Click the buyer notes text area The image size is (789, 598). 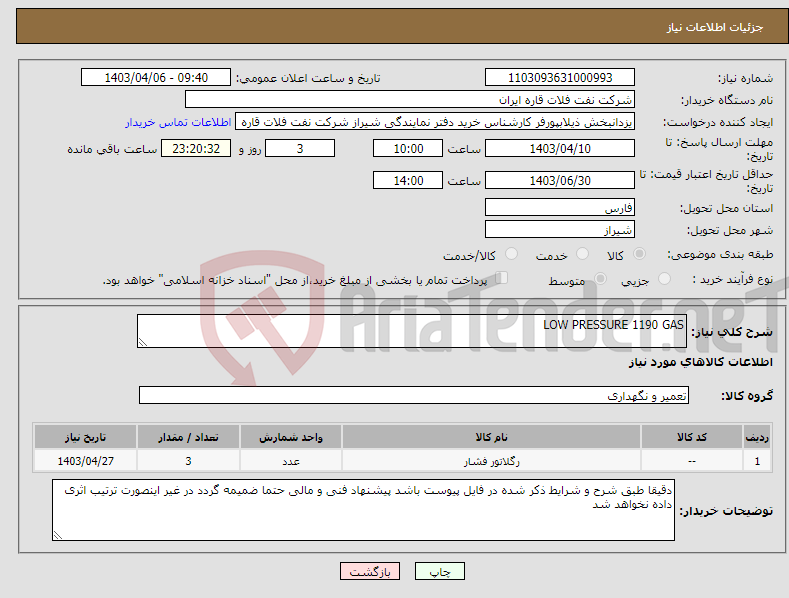[x=363, y=510]
